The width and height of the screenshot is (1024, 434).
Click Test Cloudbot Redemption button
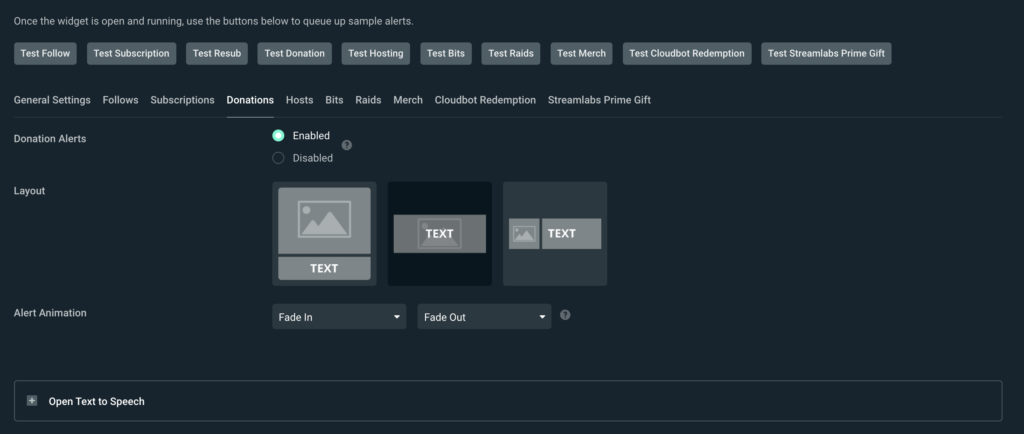point(687,54)
